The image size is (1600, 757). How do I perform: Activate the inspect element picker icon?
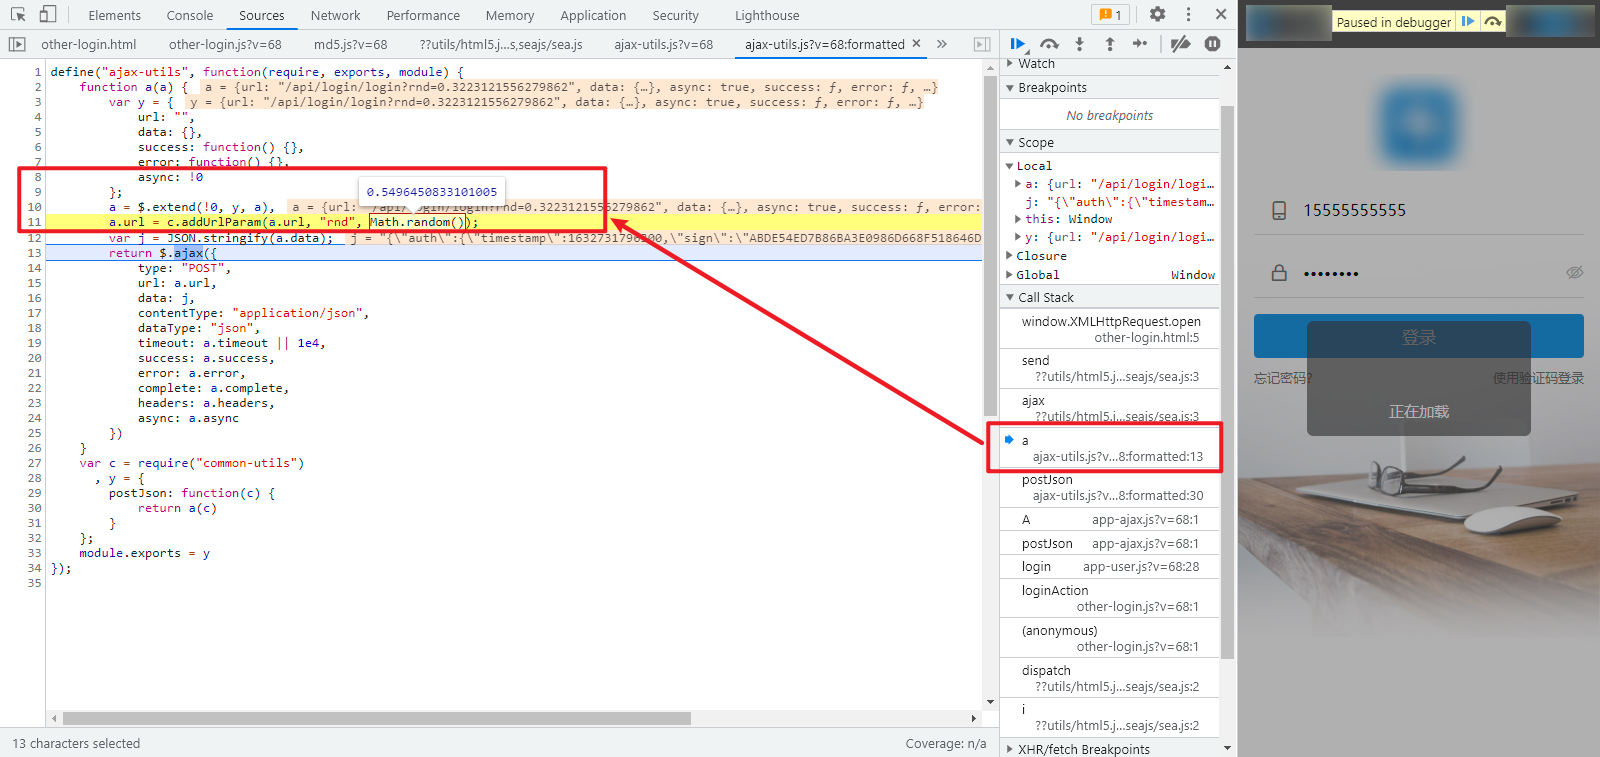pos(18,15)
